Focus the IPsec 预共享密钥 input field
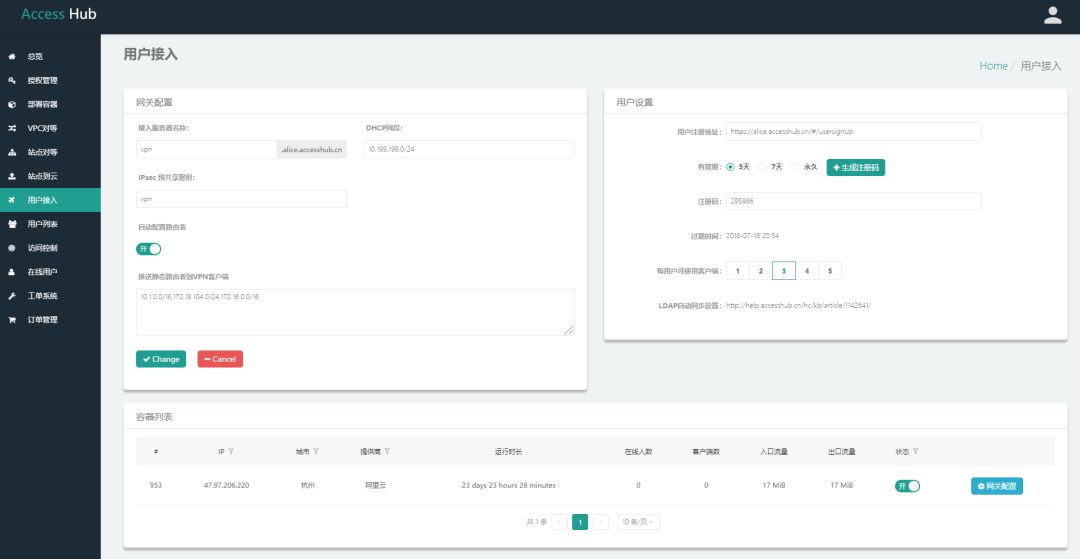The image size is (1080, 559). 241,199
